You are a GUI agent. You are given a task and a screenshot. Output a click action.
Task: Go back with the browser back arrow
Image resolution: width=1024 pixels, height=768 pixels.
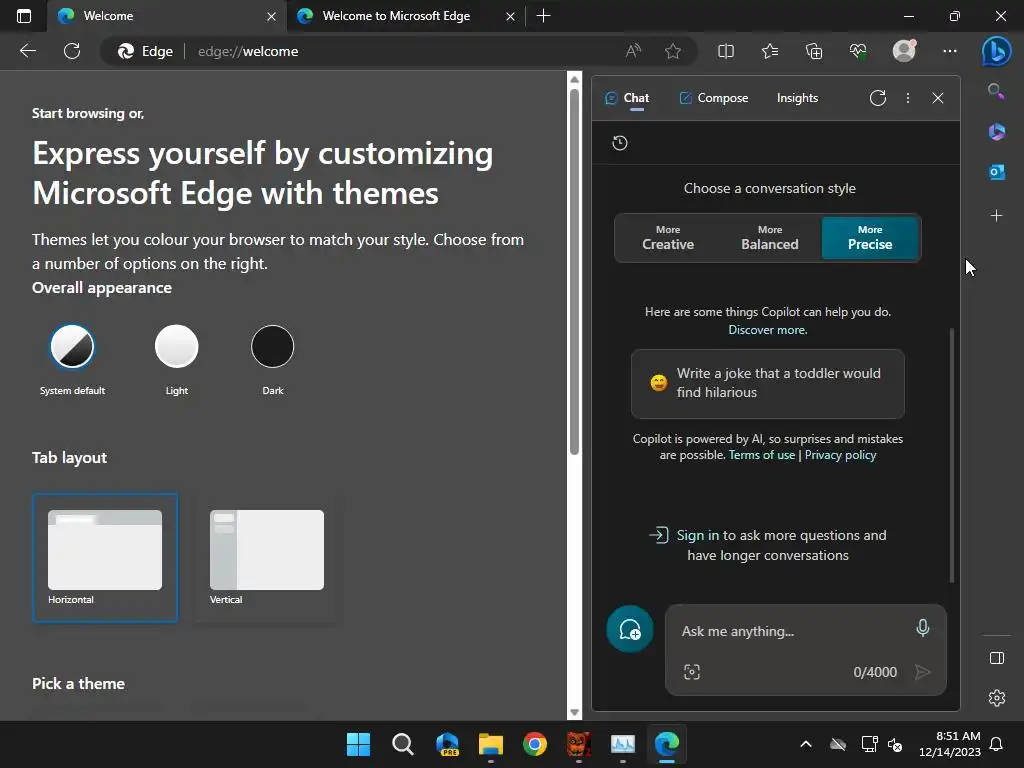[27, 51]
